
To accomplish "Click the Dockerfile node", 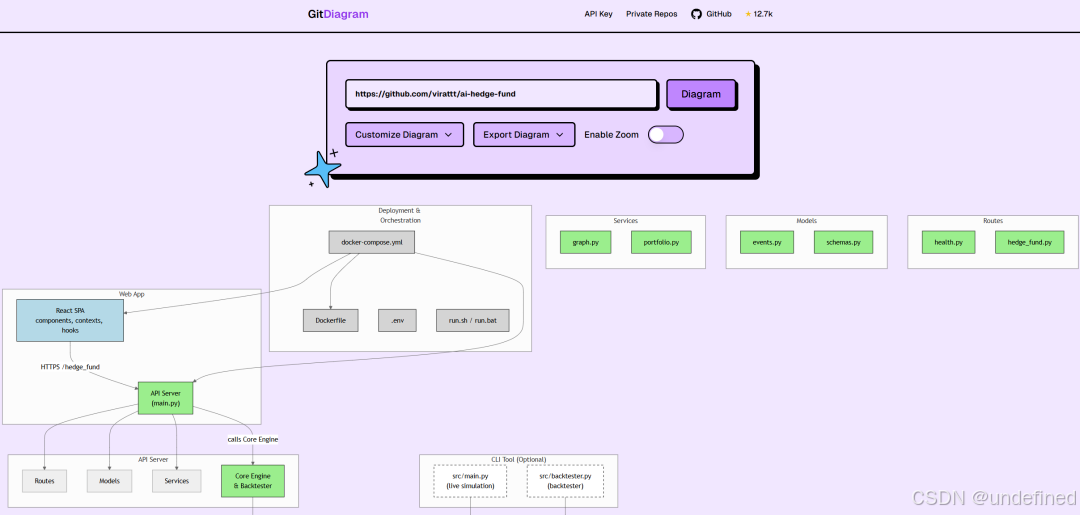I will 331,320.
